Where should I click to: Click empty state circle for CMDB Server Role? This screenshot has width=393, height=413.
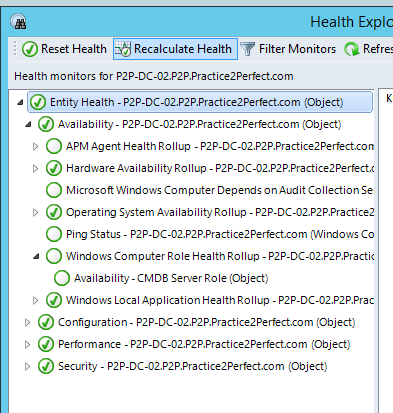click(62, 278)
